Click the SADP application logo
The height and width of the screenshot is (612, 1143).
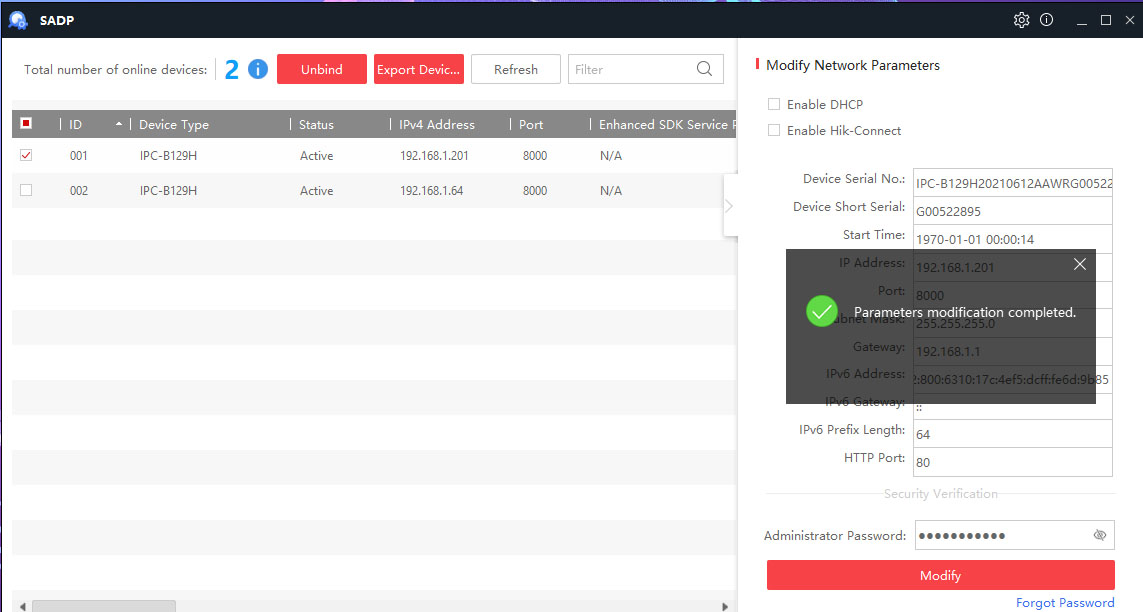(x=17, y=20)
